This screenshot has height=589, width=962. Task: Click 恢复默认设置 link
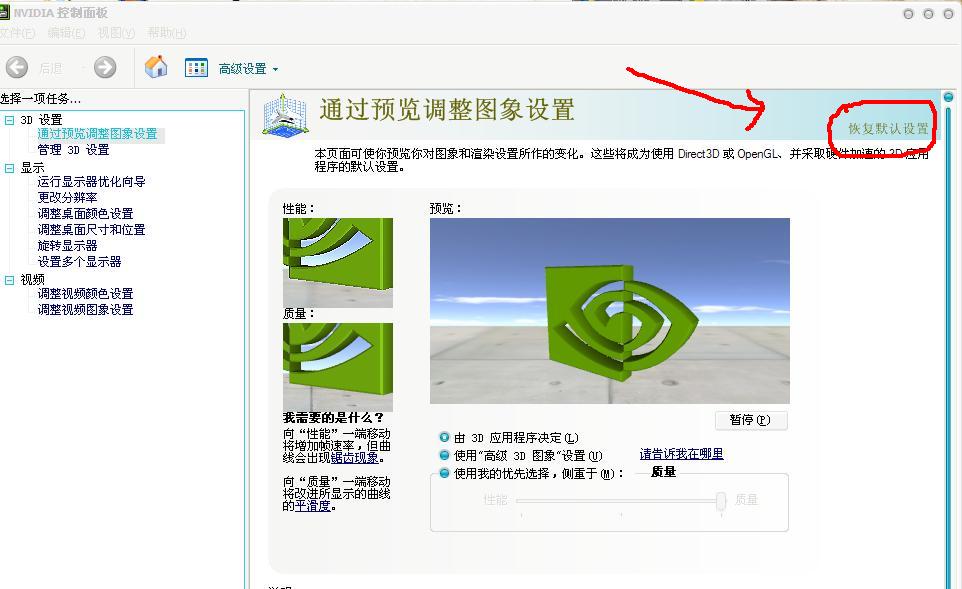tap(888, 129)
